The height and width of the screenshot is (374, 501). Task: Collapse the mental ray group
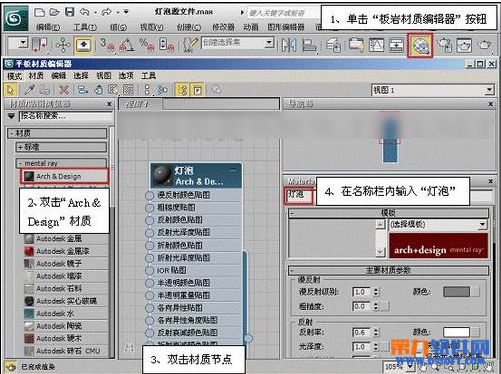click(61, 163)
